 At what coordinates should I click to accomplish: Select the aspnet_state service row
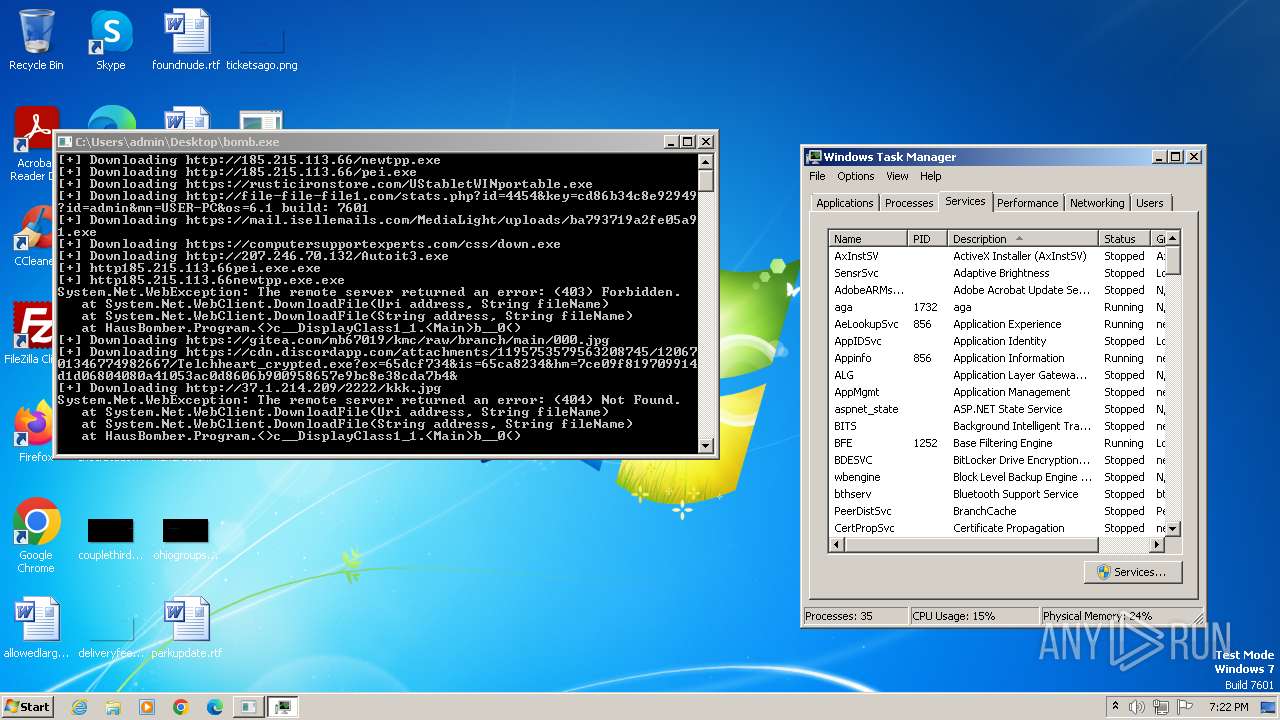click(998, 409)
